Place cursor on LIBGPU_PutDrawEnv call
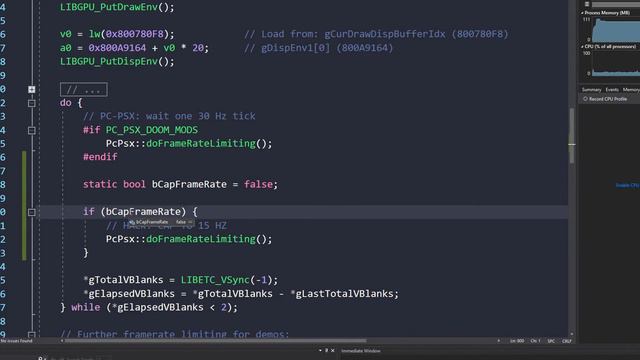This screenshot has width=640, height=360. 117,7
